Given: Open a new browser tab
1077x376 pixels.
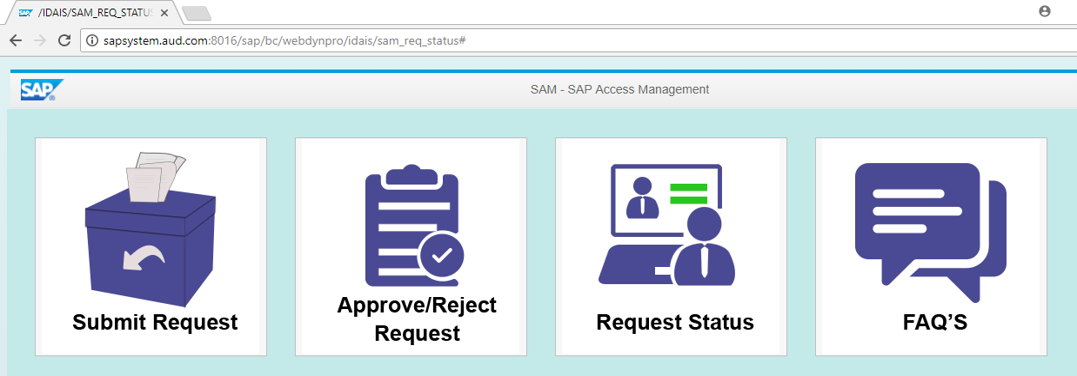Looking at the screenshot, I should [x=197, y=14].
